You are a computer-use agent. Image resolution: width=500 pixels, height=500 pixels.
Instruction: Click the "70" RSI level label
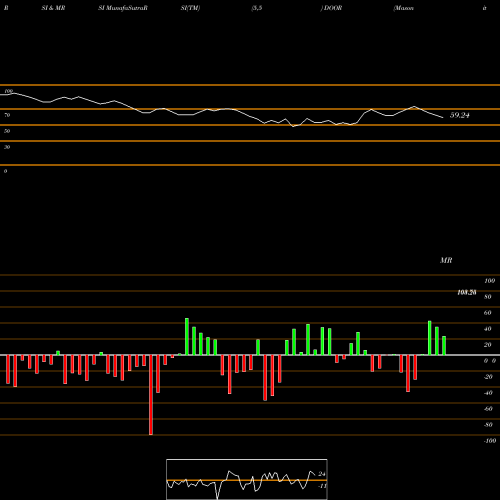pyautogui.click(x=7, y=115)
